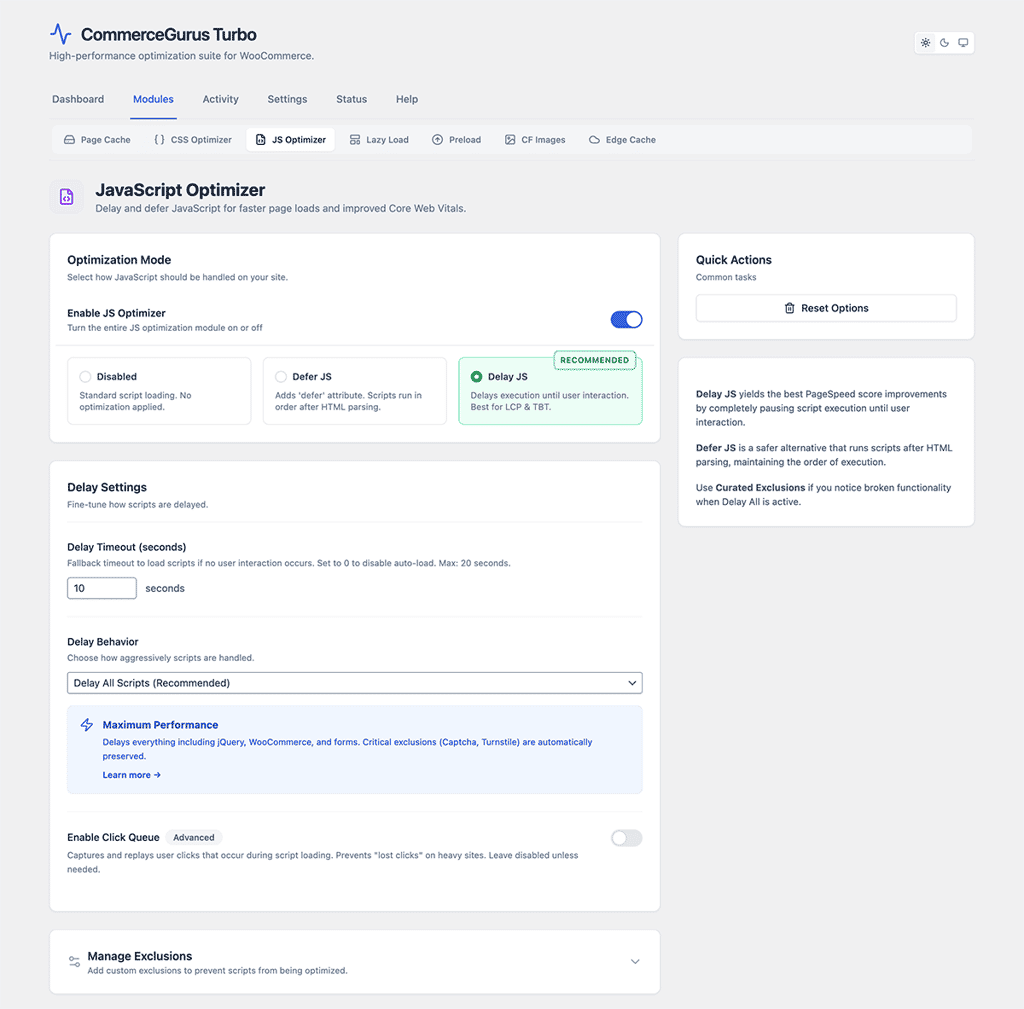Viewport: 1024px width, 1009px height.
Task: Click the purple JavaScript Optimizer header icon
Action: [67, 197]
